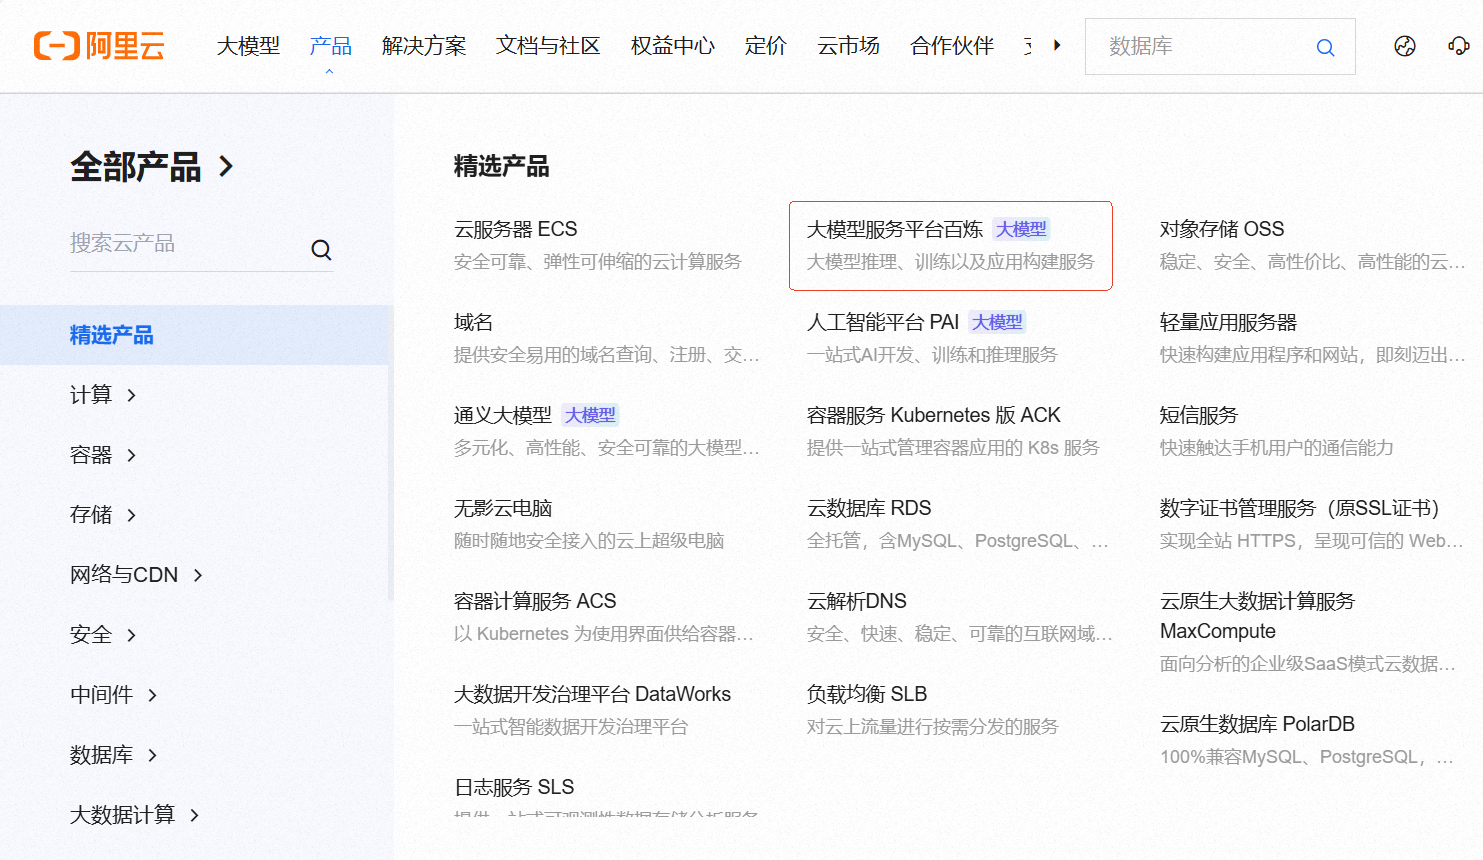
Task: Open the 解决方案 top menu
Action: coord(424,46)
